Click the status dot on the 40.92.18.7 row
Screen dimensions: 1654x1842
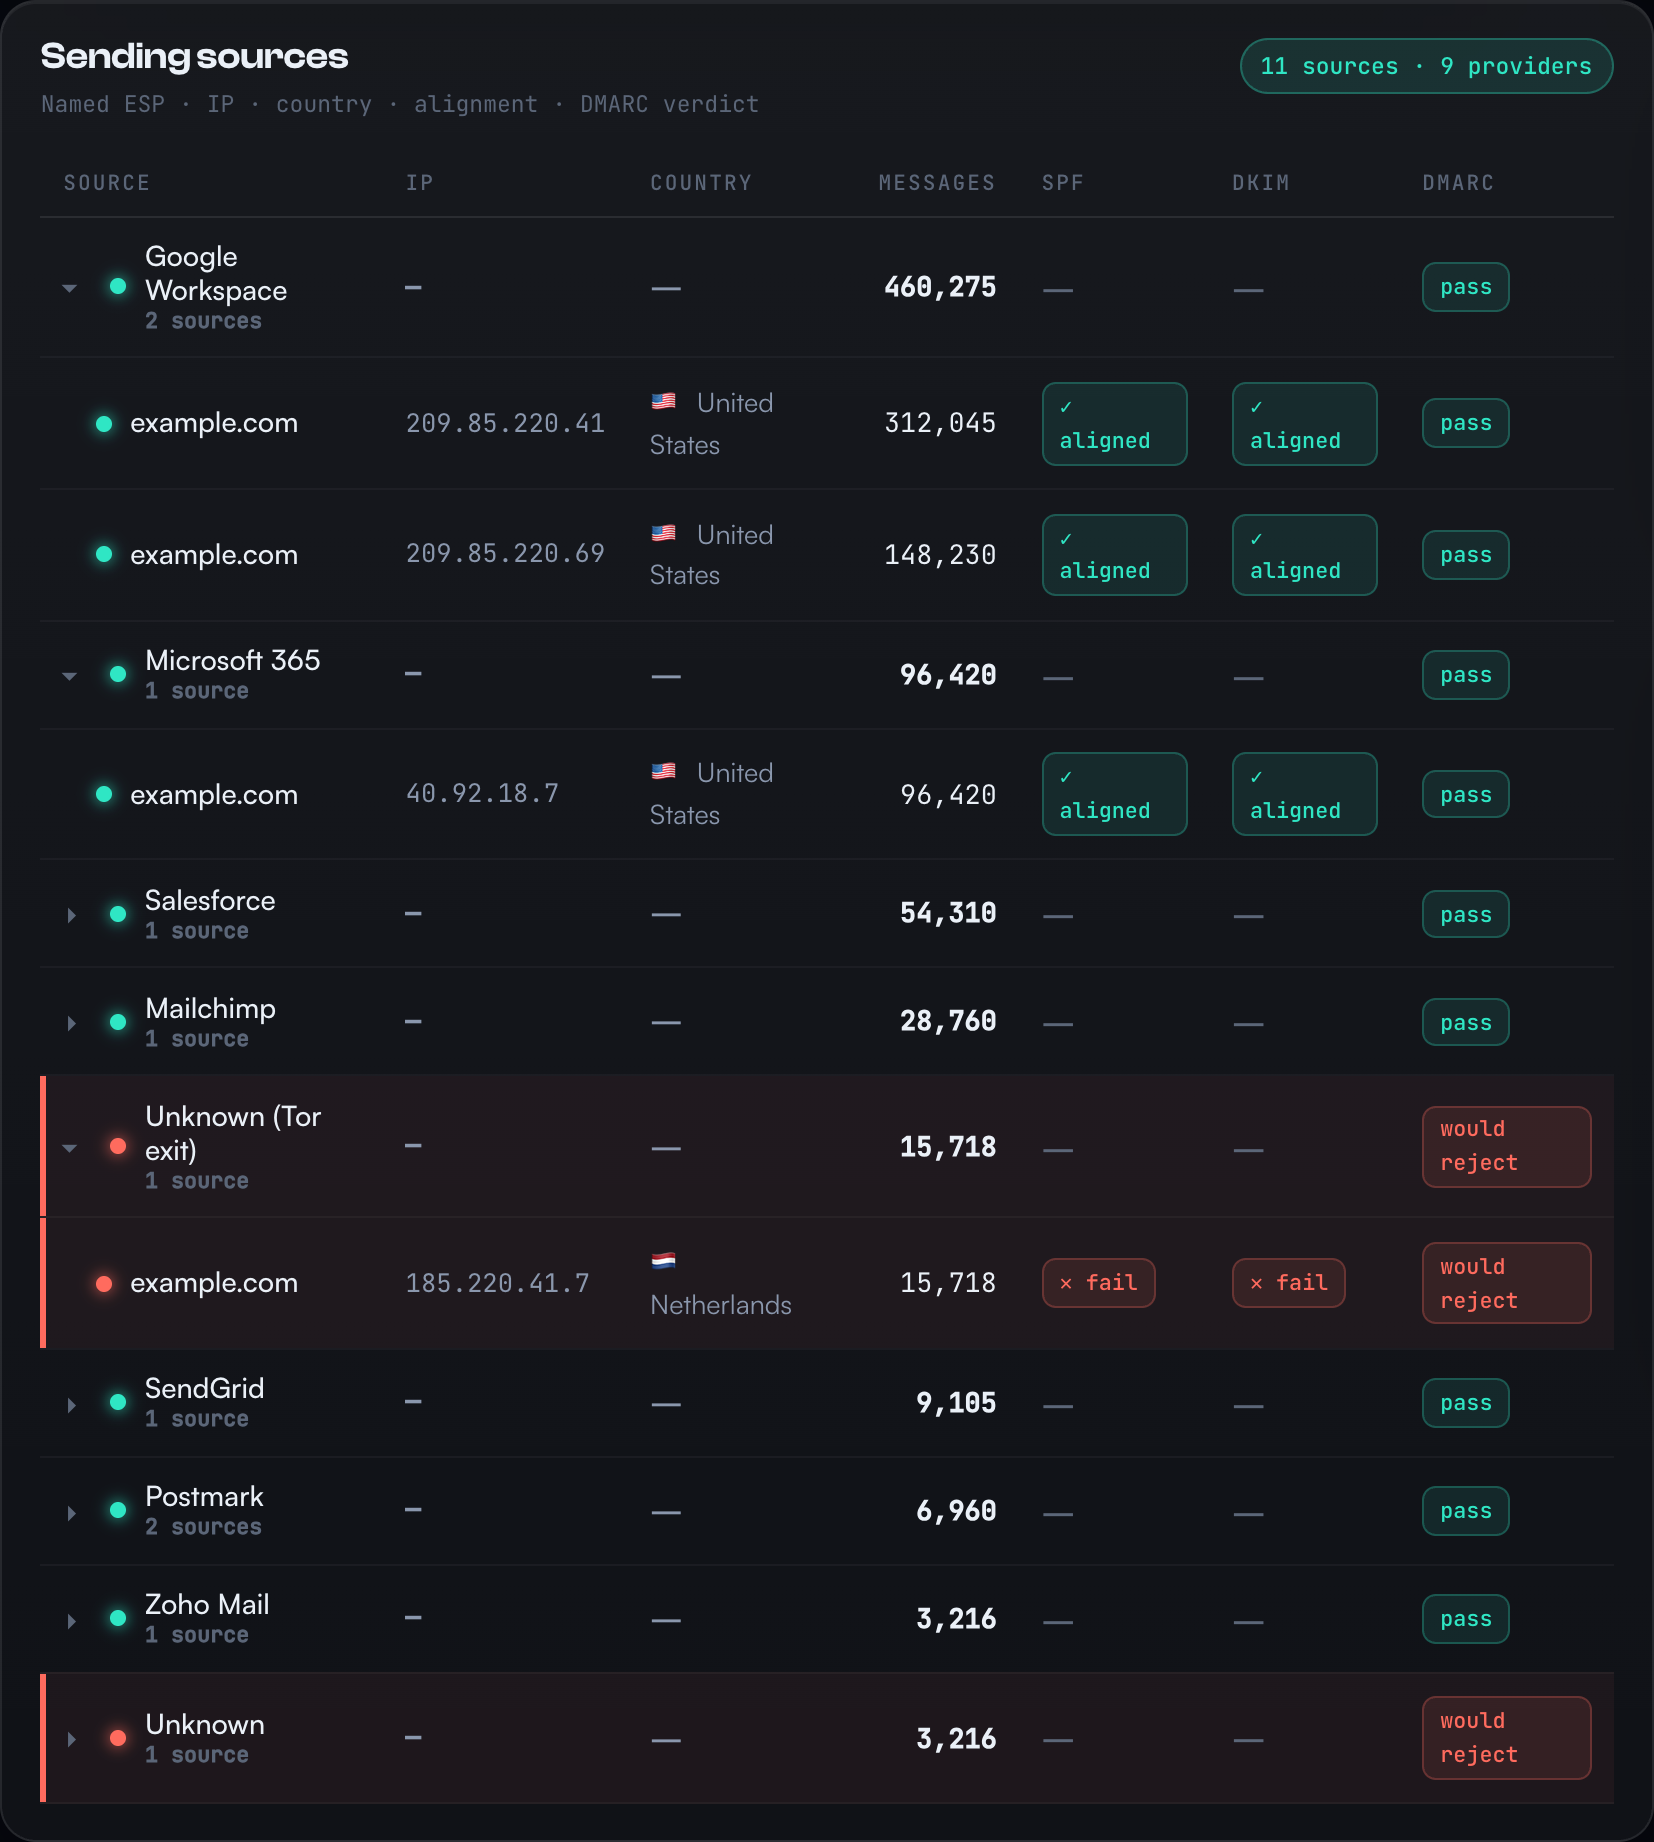click(104, 794)
